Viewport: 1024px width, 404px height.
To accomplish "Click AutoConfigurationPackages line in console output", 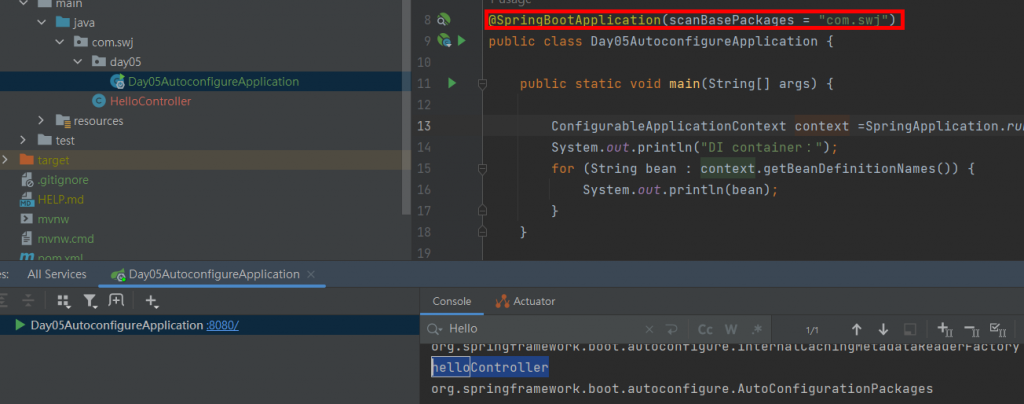I will 682,389.
